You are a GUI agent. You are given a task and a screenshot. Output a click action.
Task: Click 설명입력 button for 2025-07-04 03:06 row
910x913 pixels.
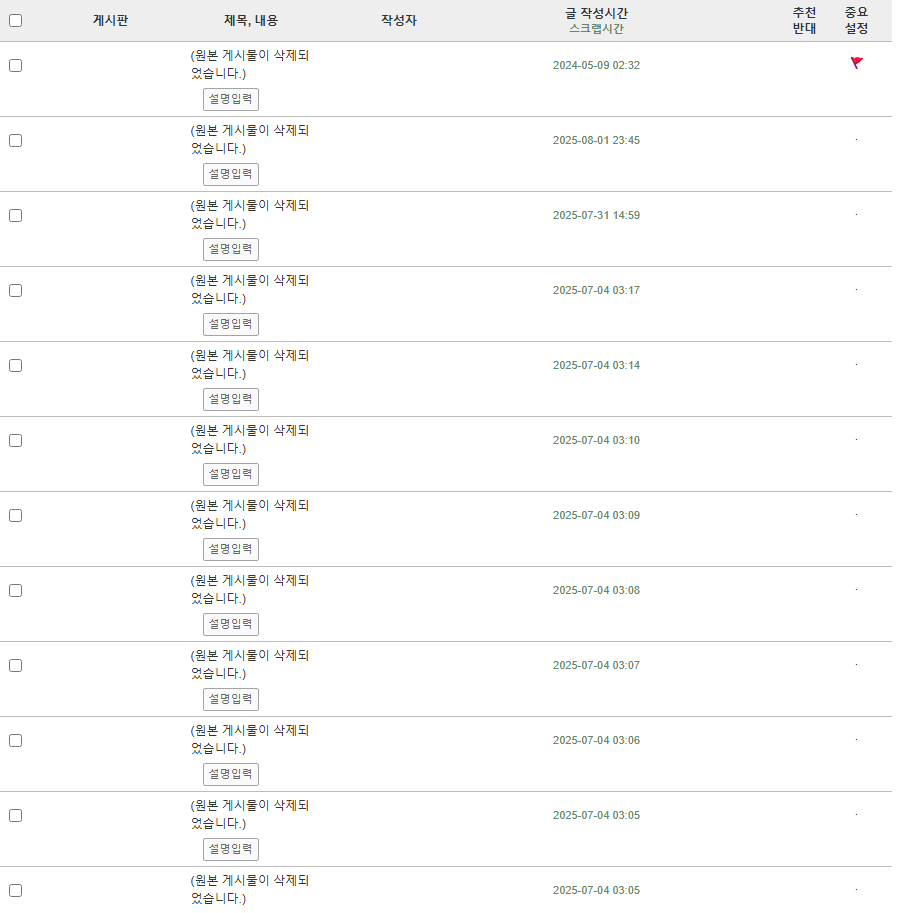coord(231,774)
